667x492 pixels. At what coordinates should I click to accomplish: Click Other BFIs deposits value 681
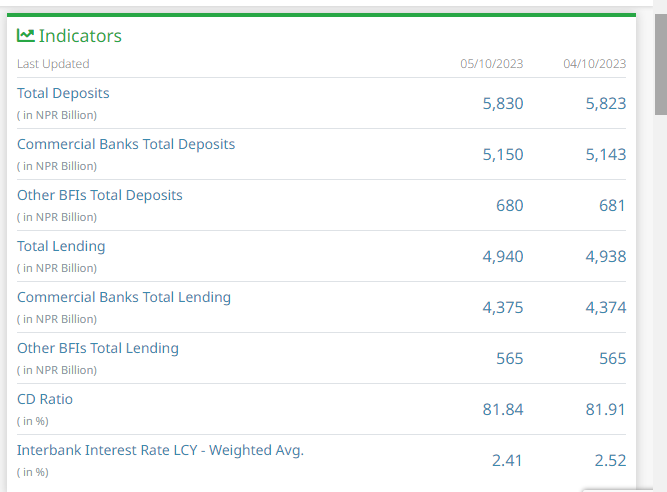611,206
